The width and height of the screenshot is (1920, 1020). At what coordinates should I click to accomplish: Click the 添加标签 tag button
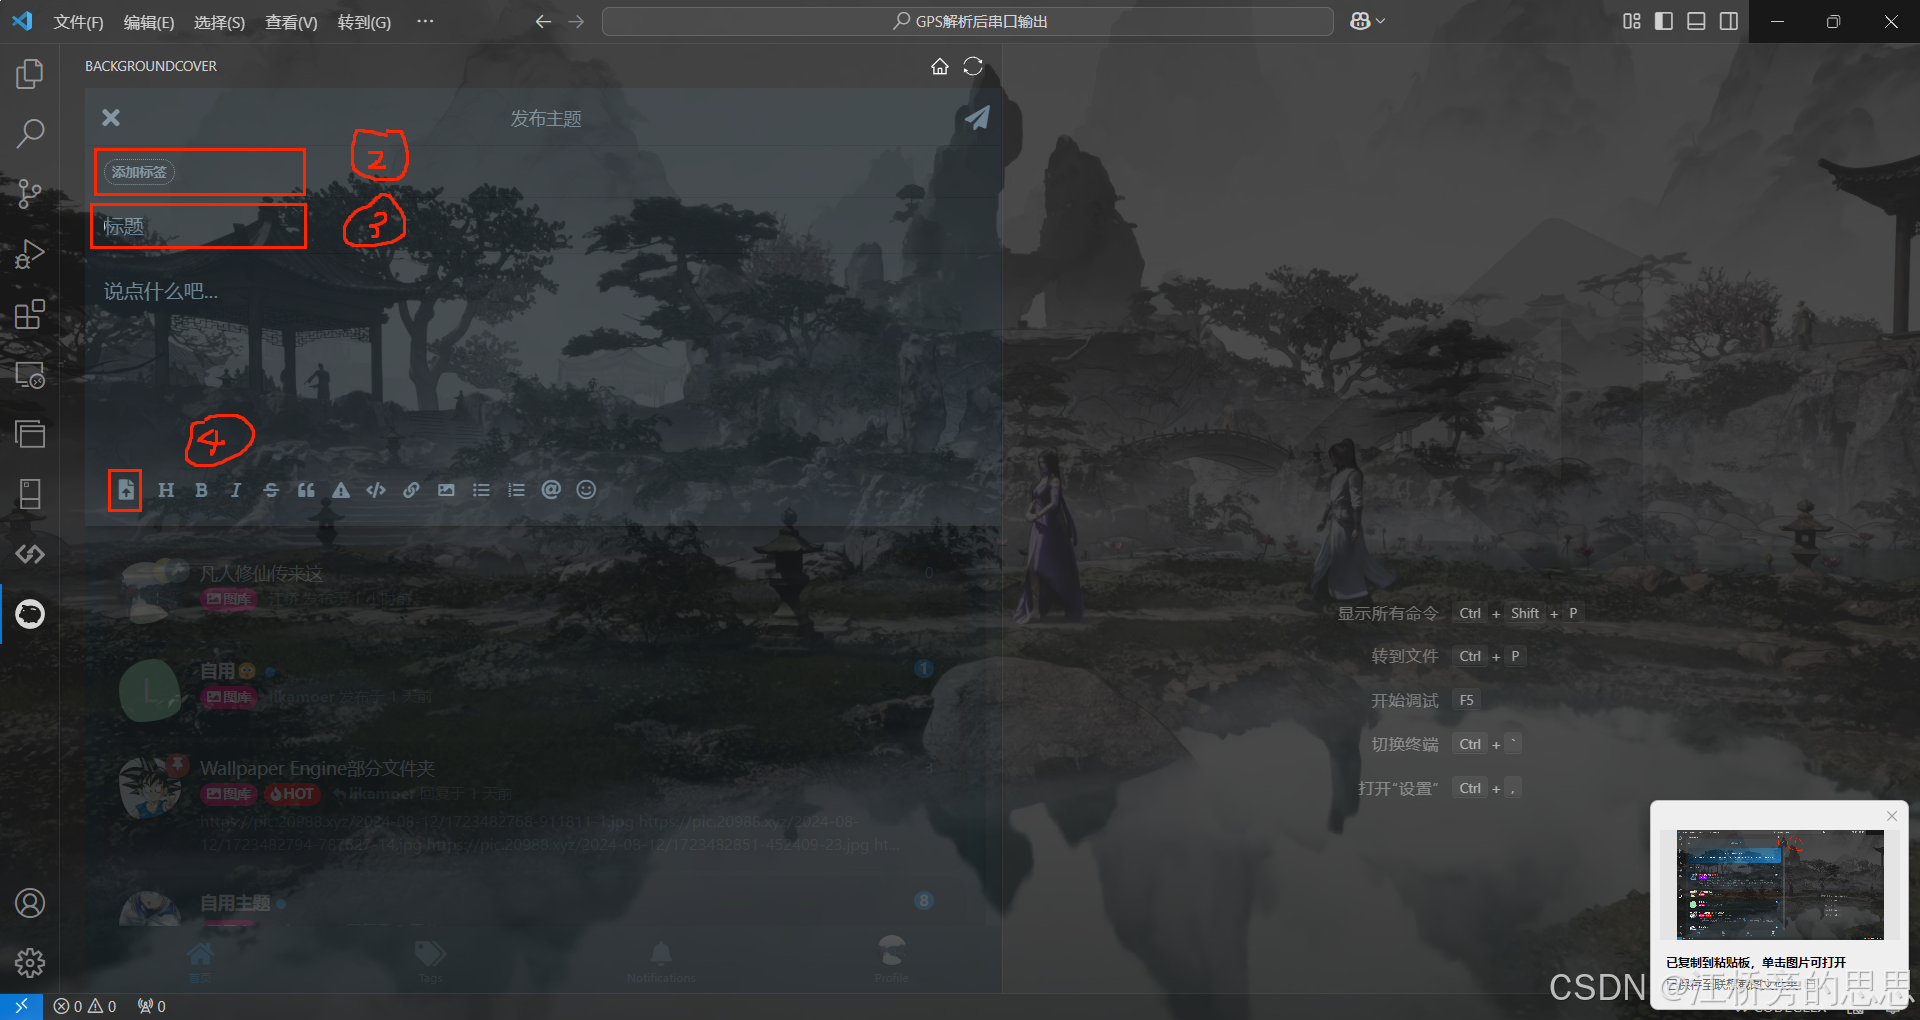pyautogui.click(x=139, y=172)
